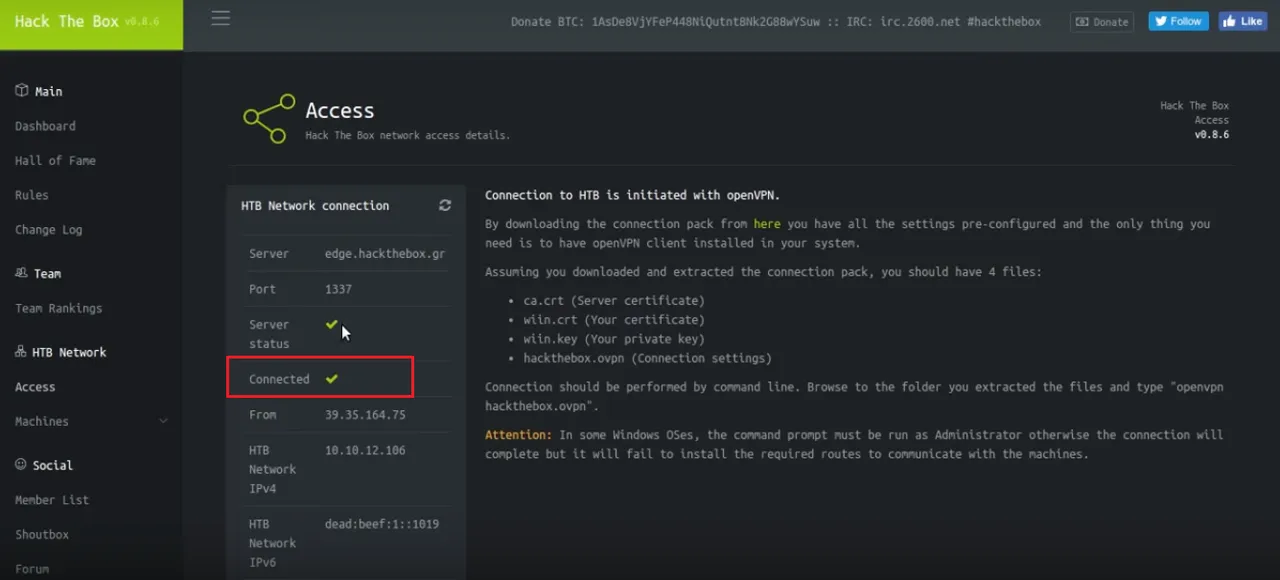This screenshot has width=1280, height=580.
Task: Click the 'Server status' label
Action: 269,334
